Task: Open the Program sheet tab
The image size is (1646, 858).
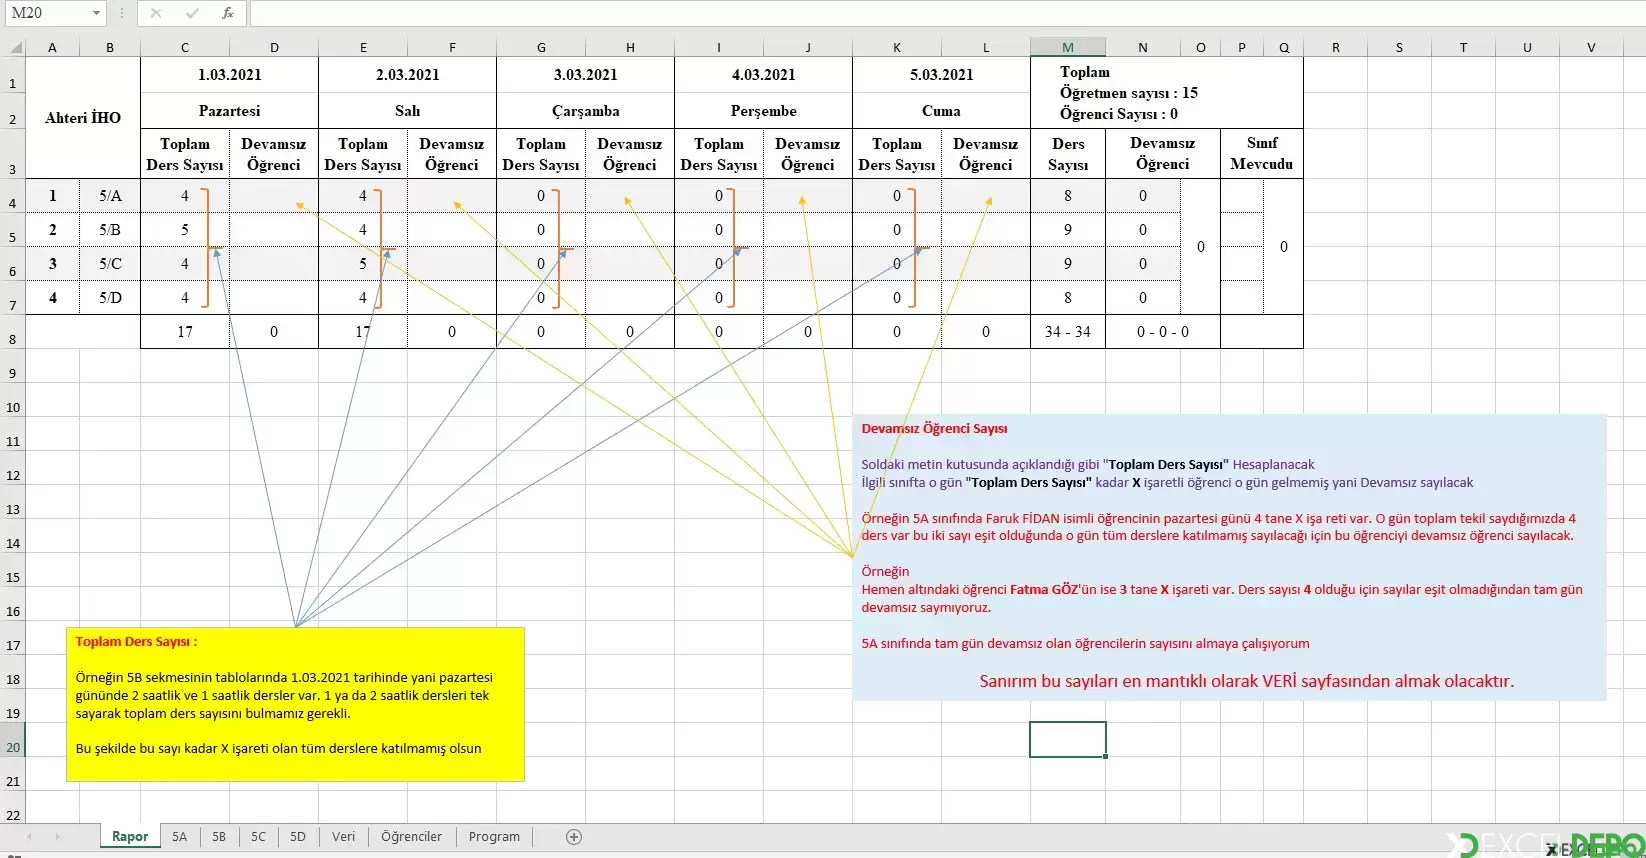Action: [x=494, y=837]
